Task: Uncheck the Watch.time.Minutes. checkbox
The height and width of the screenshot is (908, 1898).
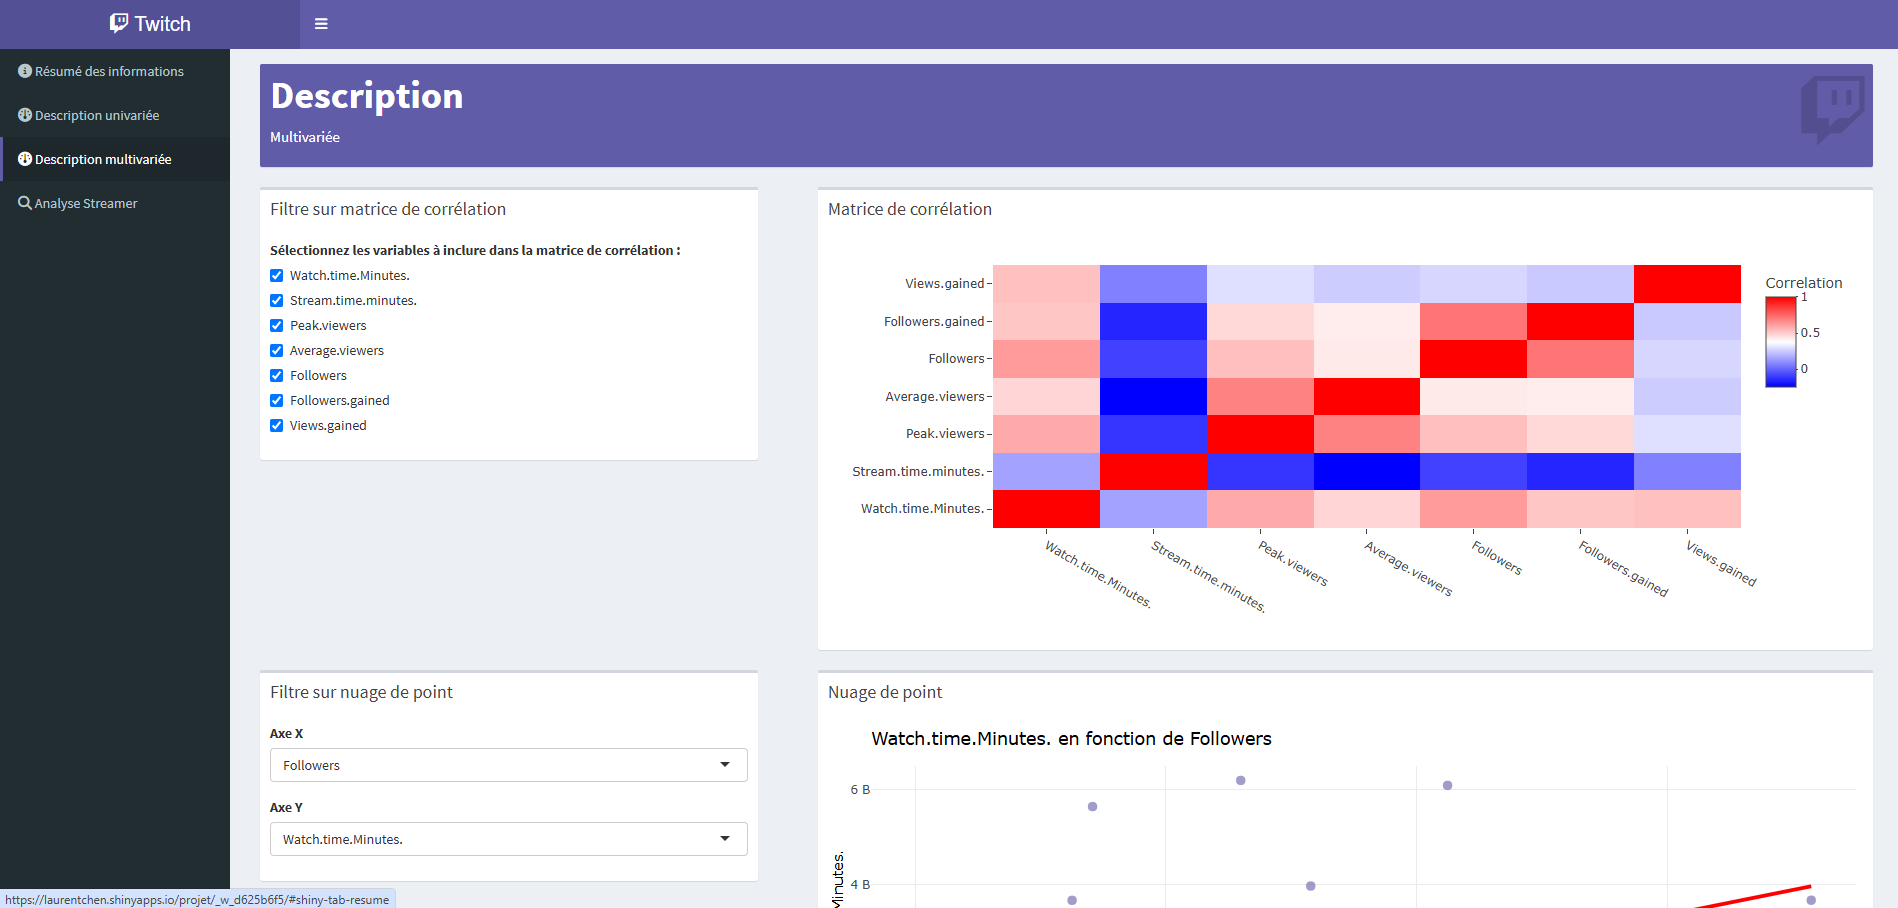Action: [x=277, y=276]
